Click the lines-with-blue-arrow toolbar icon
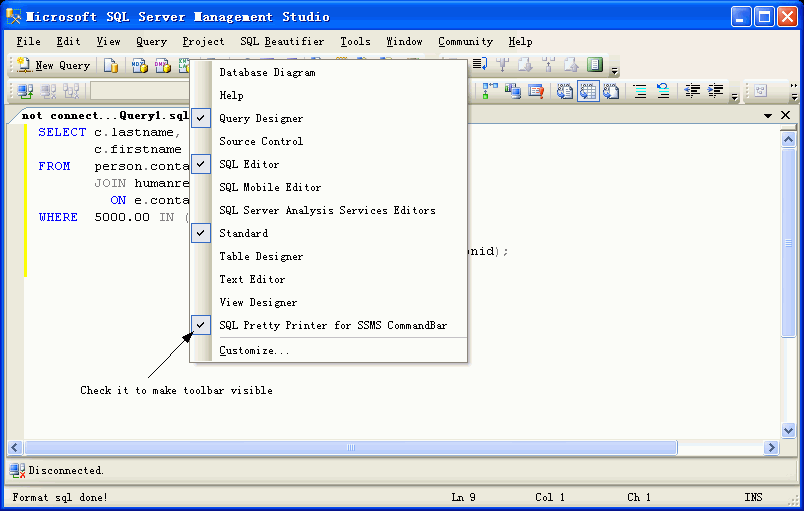The height and width of the screenshot is (511, 804). point(479,65)
